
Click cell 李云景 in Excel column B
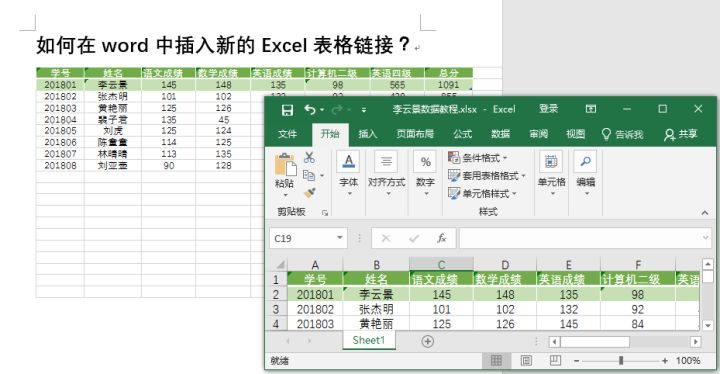[376, 294]
